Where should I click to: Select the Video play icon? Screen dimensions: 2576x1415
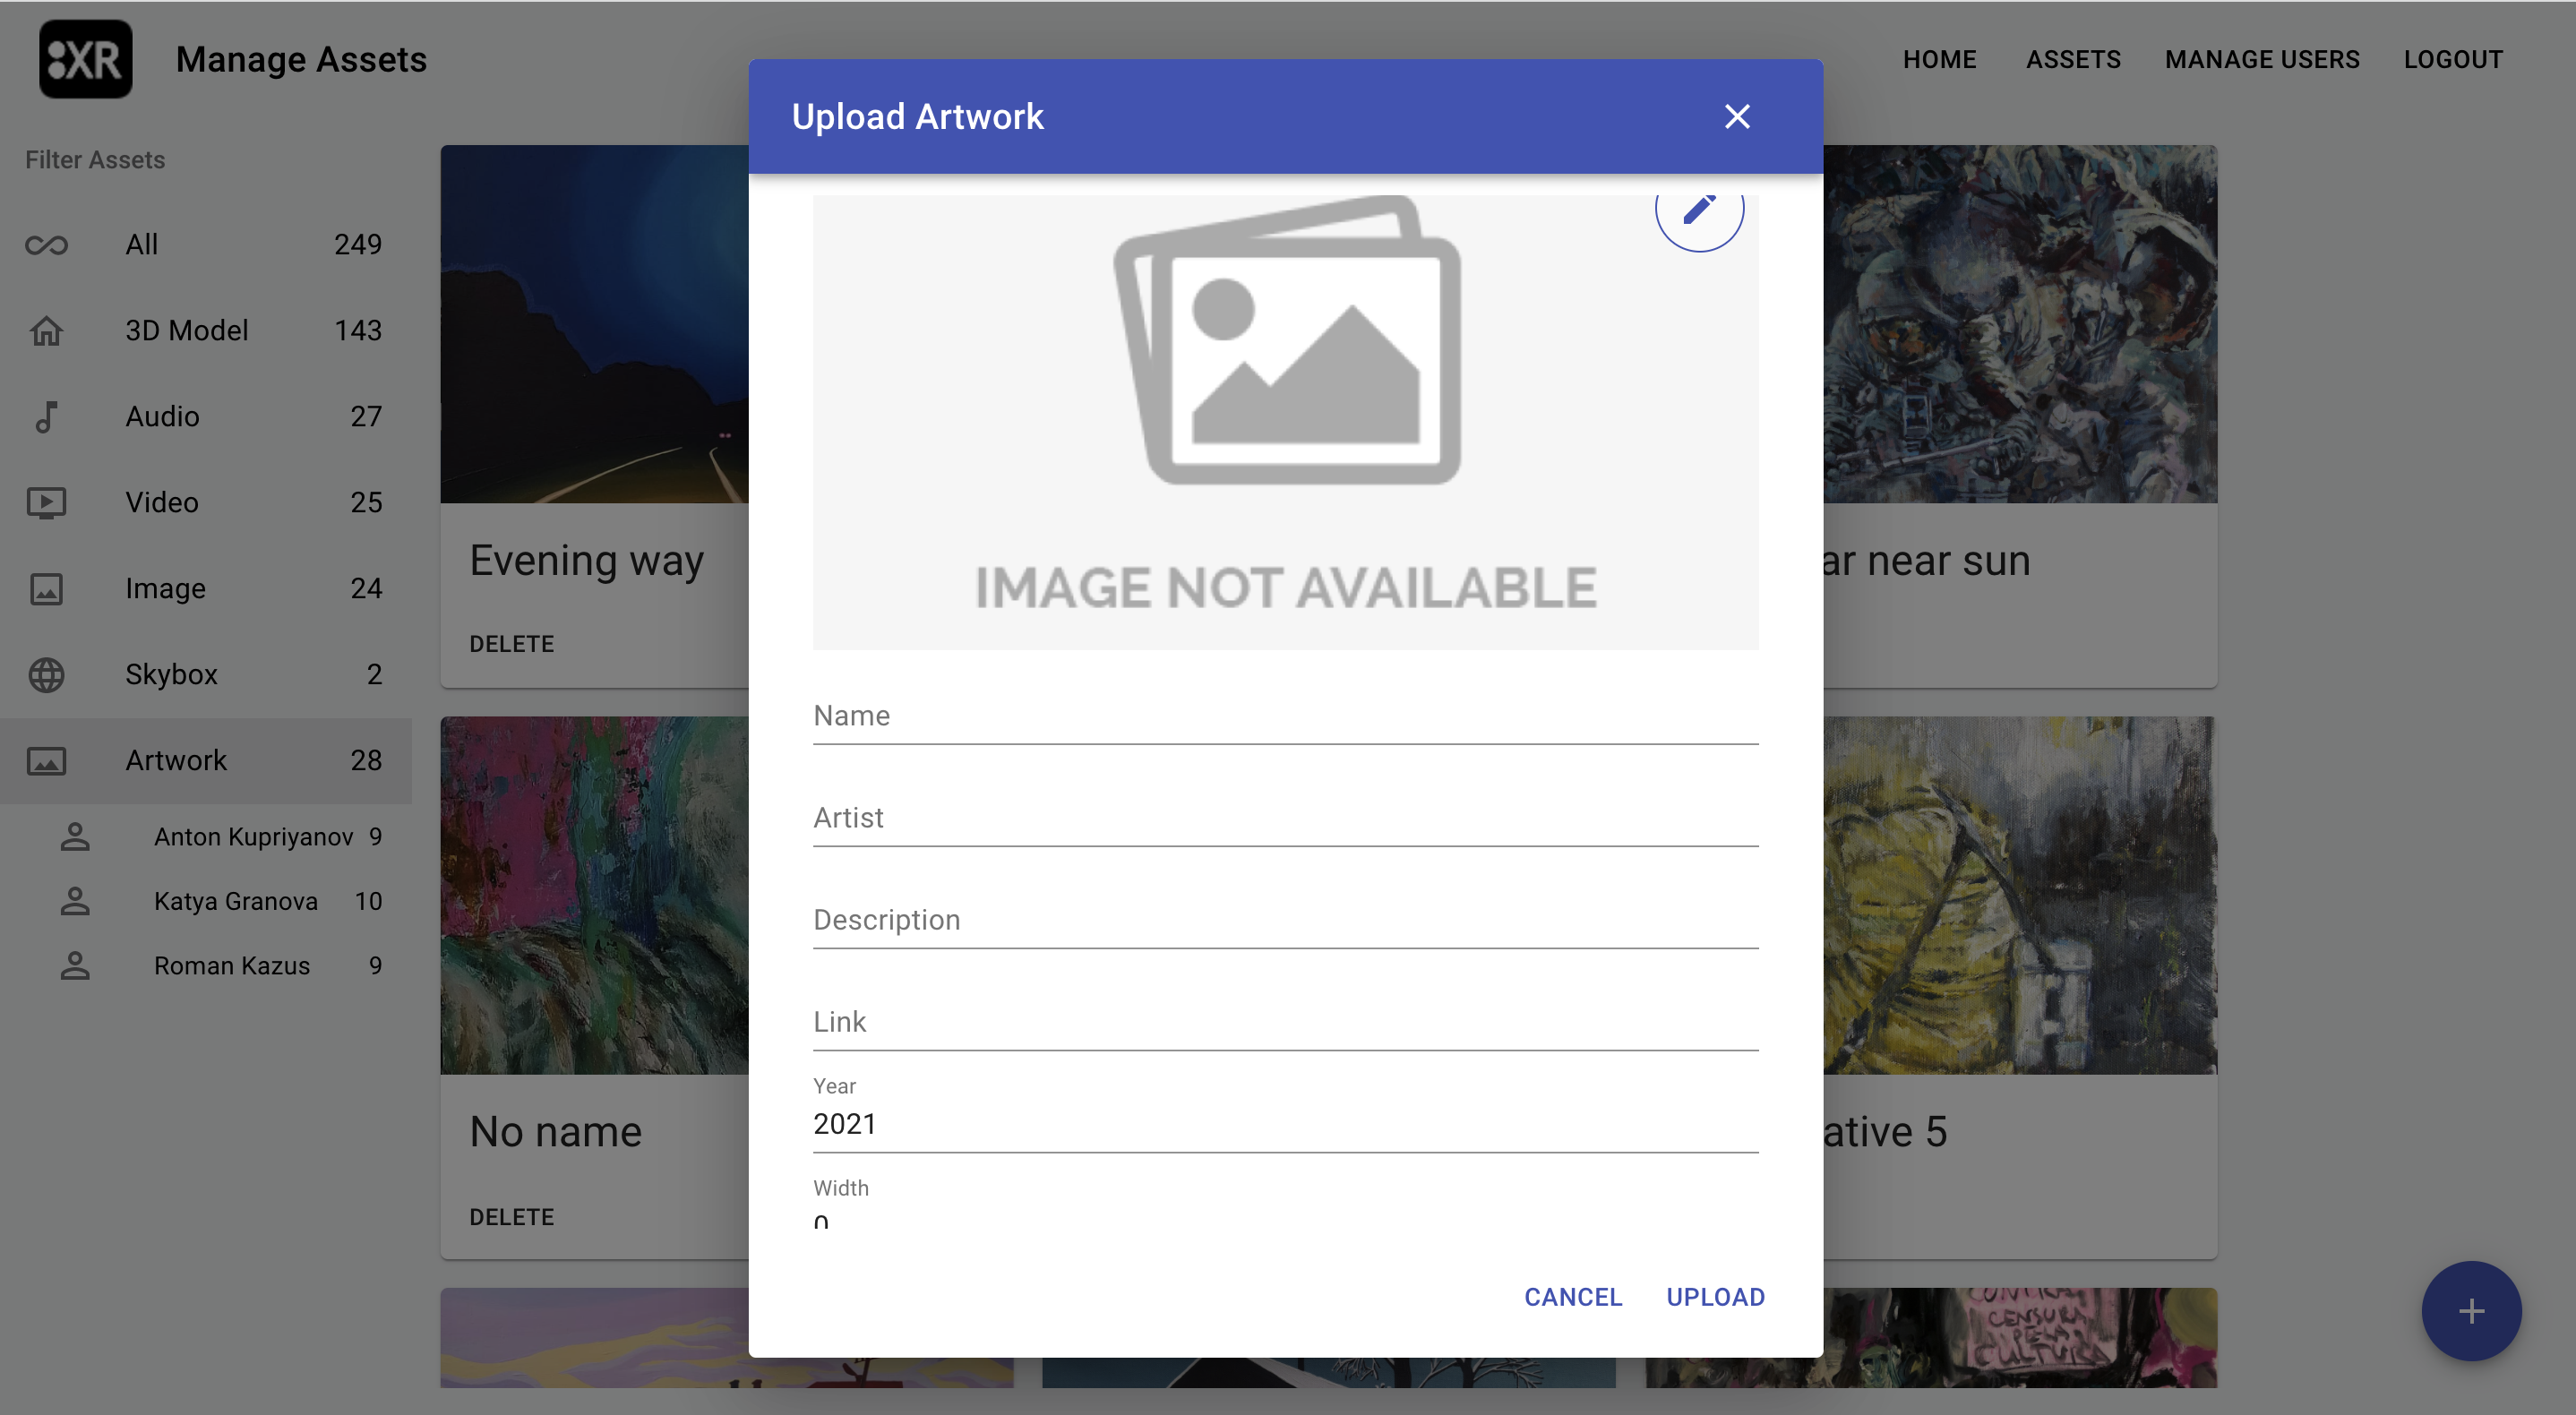(46, 503)
